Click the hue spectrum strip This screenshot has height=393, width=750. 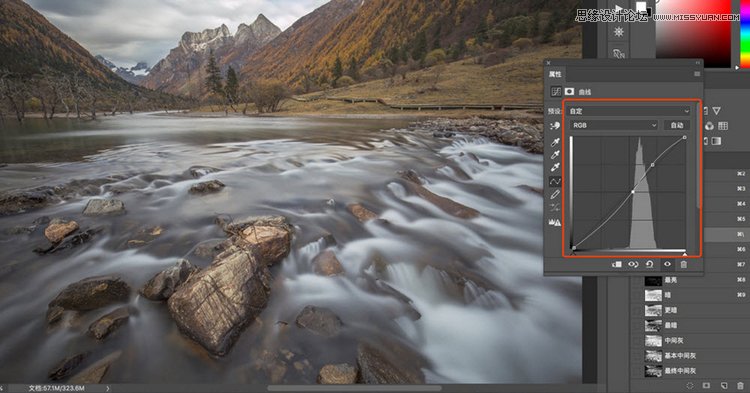point(745,33)
